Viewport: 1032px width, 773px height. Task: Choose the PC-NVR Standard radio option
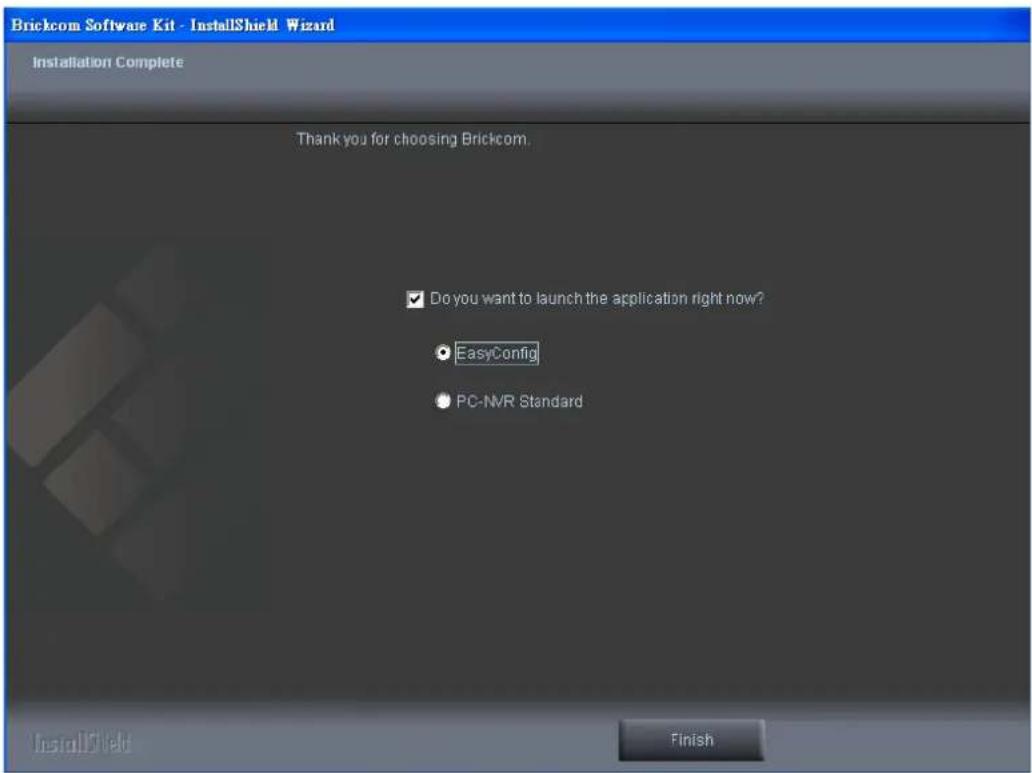click(x=443, y=401)
